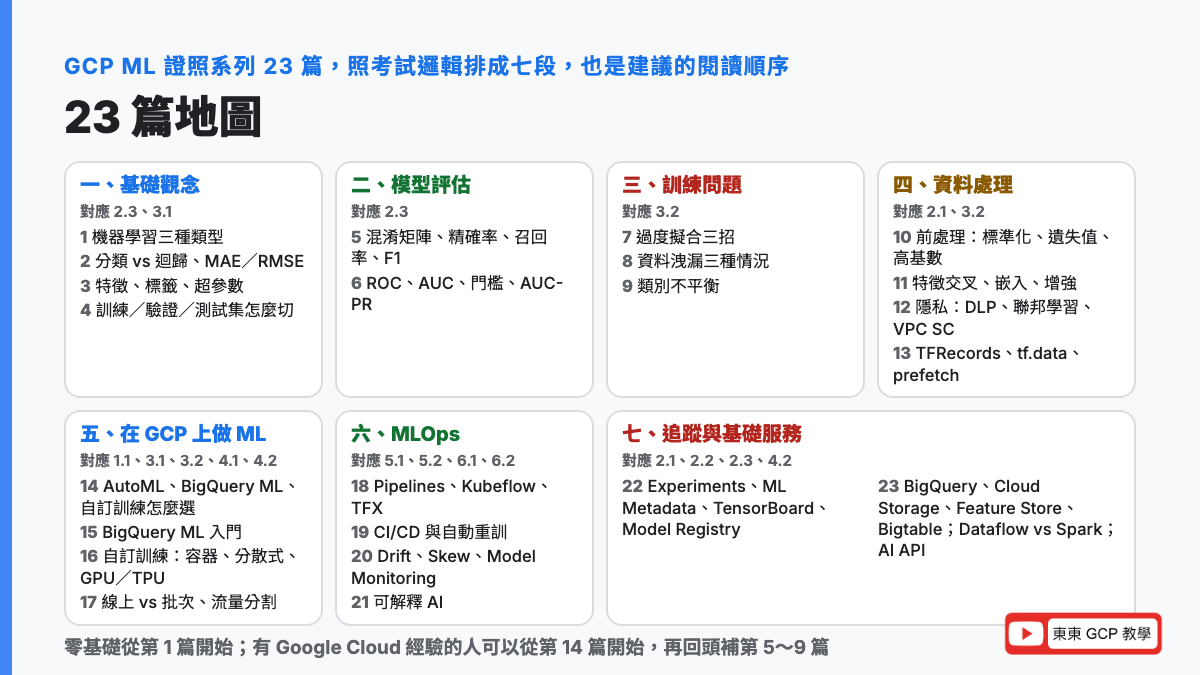Click item 21 可解釋 AI
Viewport: 1200px width, 675px height.
tap(397, 602)
